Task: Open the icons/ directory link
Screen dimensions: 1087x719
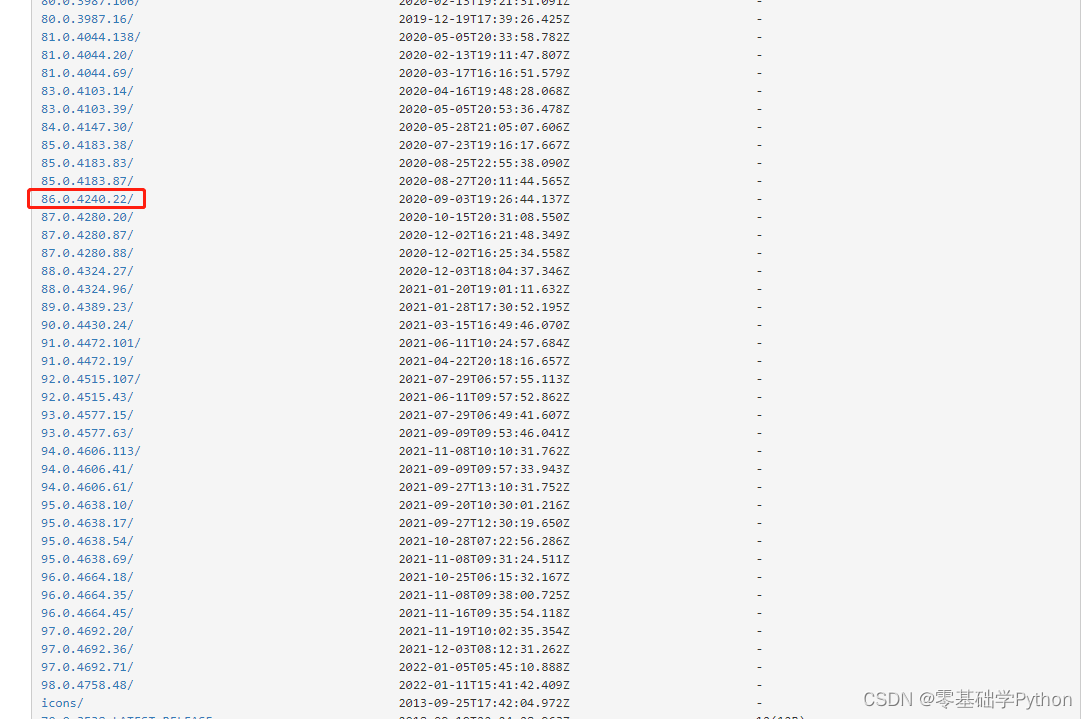Action: pyautogui.click(x=62, y=704)
